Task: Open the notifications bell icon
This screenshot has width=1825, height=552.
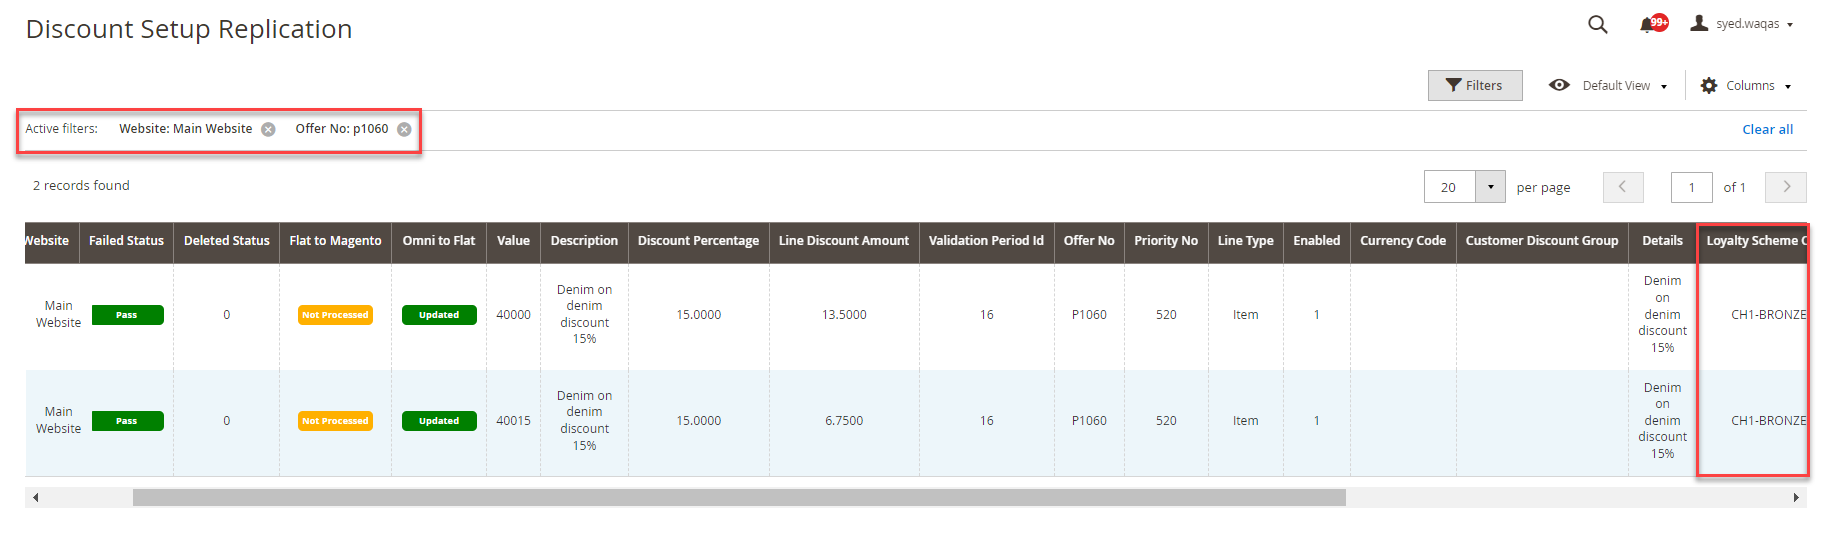Action: point(1648,24)
